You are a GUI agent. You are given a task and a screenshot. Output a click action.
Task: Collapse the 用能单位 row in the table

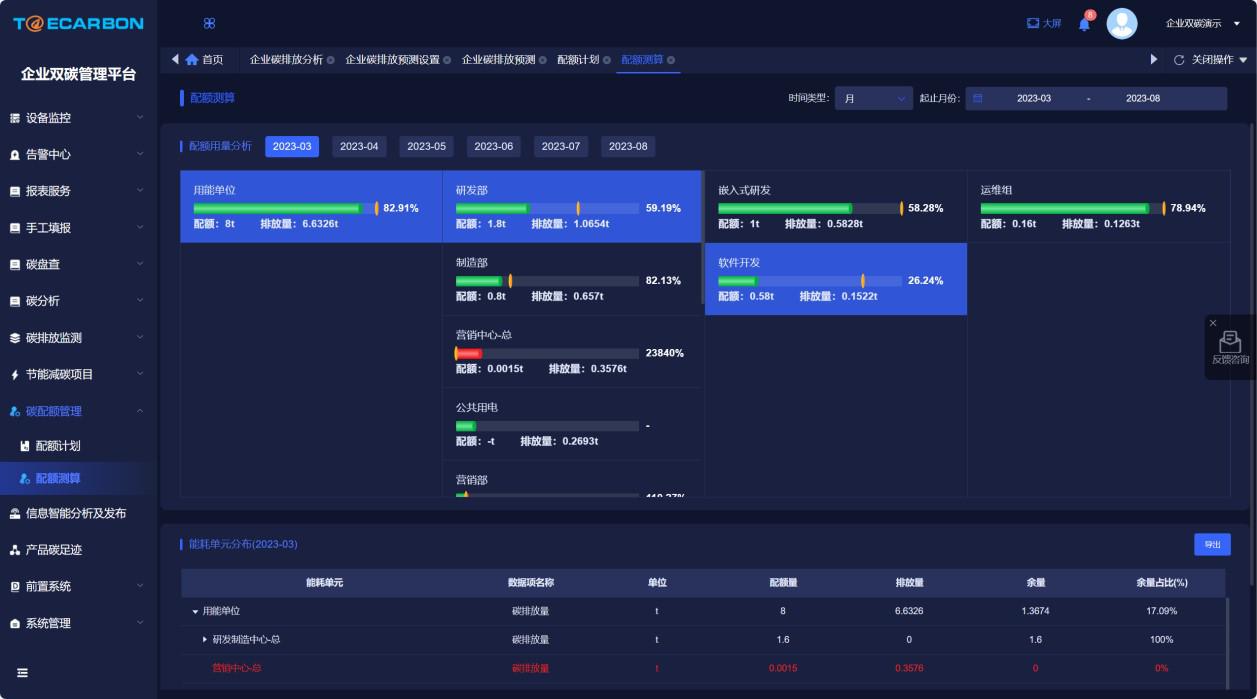click(x=195, y=611)
